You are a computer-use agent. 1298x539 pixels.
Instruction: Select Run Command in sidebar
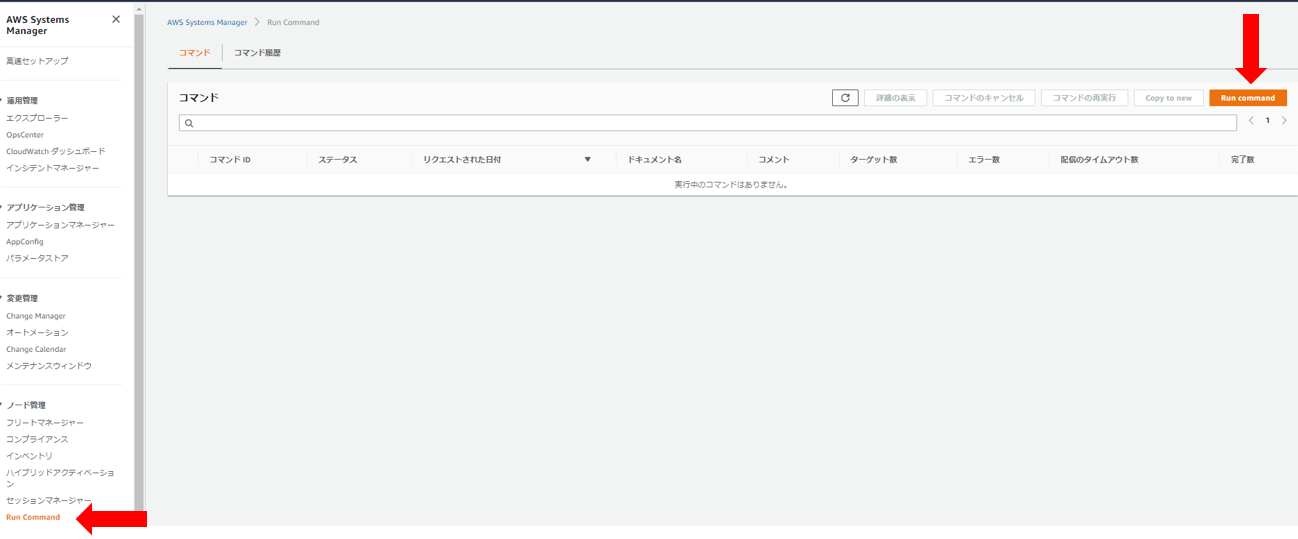click(x=33, y=517)
